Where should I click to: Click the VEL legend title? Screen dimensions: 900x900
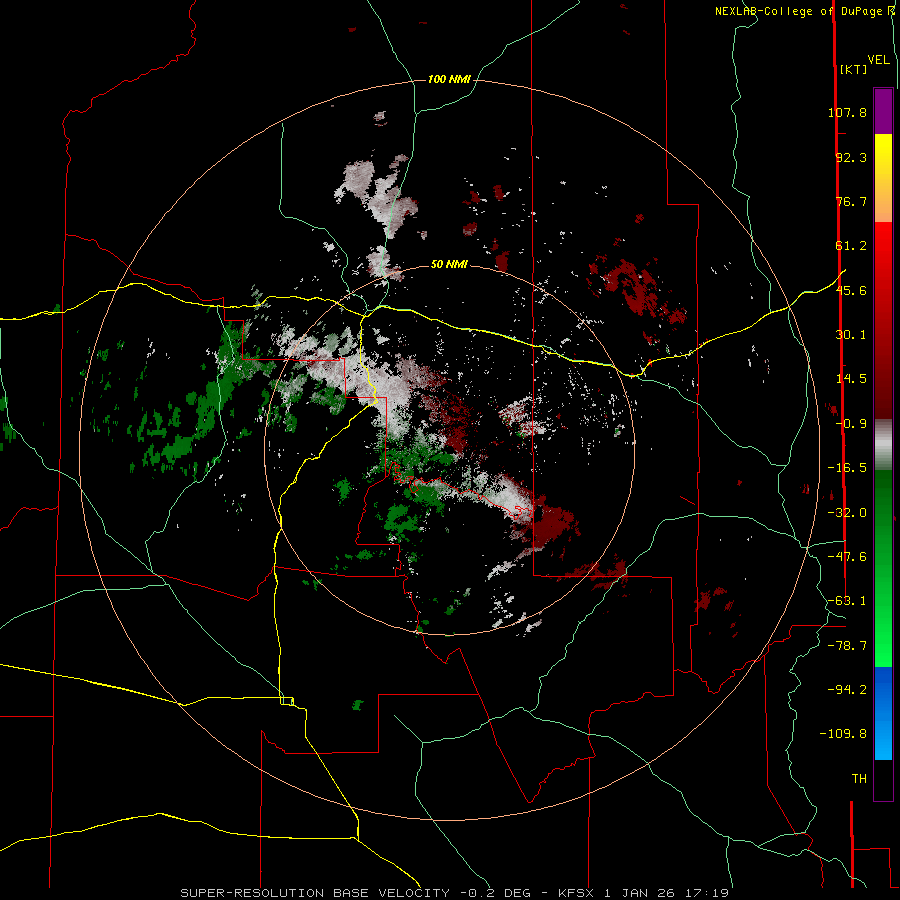pos(878,60)
